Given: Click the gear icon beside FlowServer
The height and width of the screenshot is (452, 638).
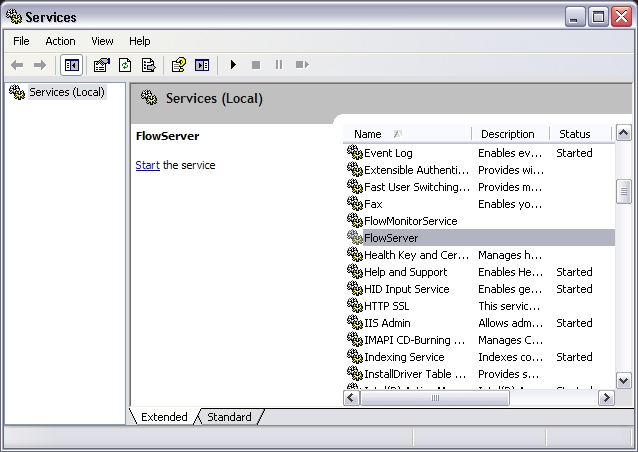Looking at the screenshot, I should 354,238.
